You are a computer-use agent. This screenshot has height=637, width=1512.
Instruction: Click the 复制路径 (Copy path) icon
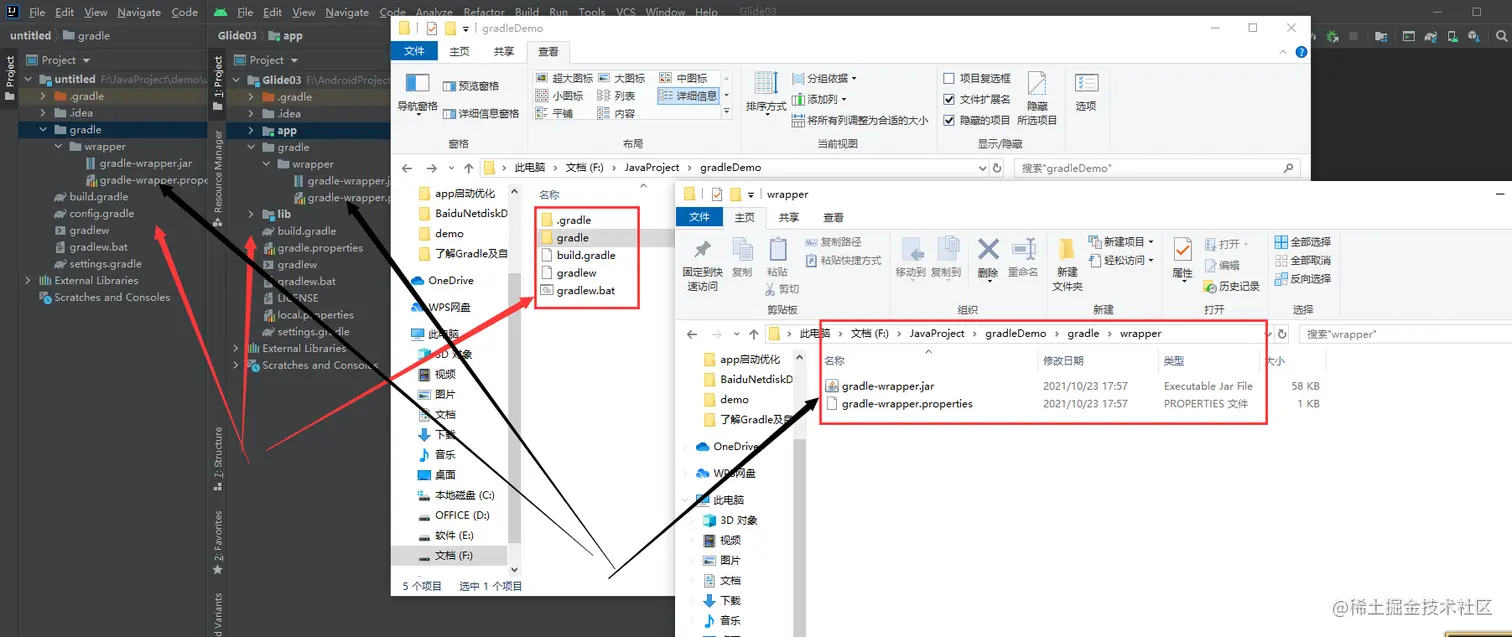838,244
